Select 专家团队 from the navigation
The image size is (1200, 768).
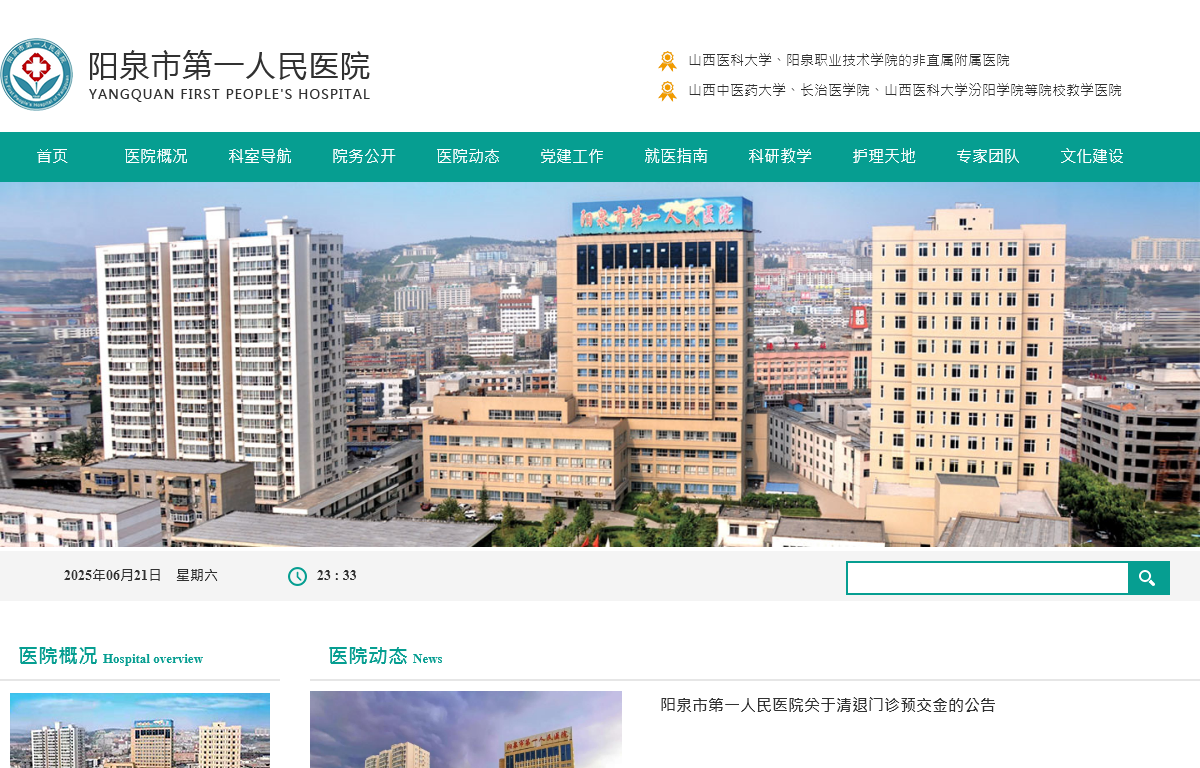[x=988, y=156]
